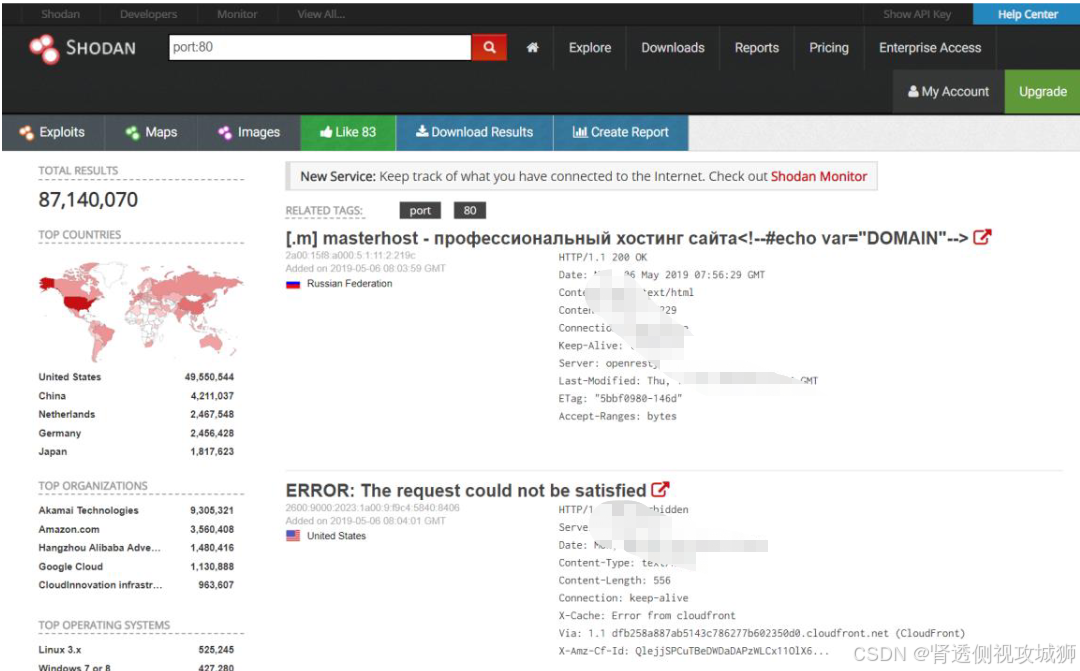The width and height of the screenshot is (1080, 671).
Task: Click Download Results button
Action: pyautogui.click(x=475, y=132)
